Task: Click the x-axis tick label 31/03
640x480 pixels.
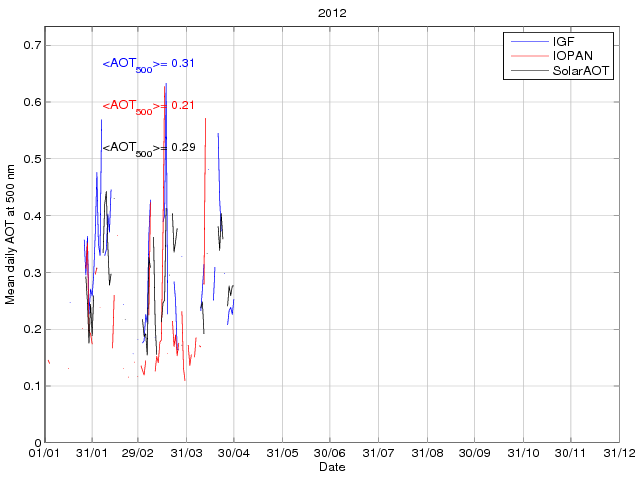Action: 187,453
